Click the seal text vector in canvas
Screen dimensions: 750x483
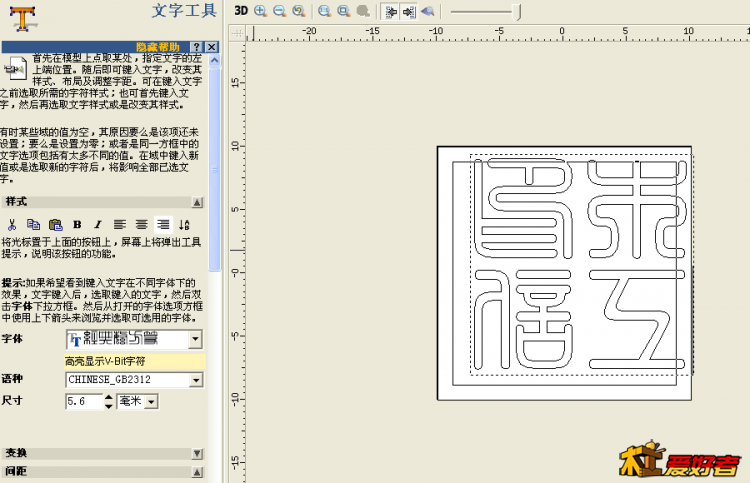(581, 264)
